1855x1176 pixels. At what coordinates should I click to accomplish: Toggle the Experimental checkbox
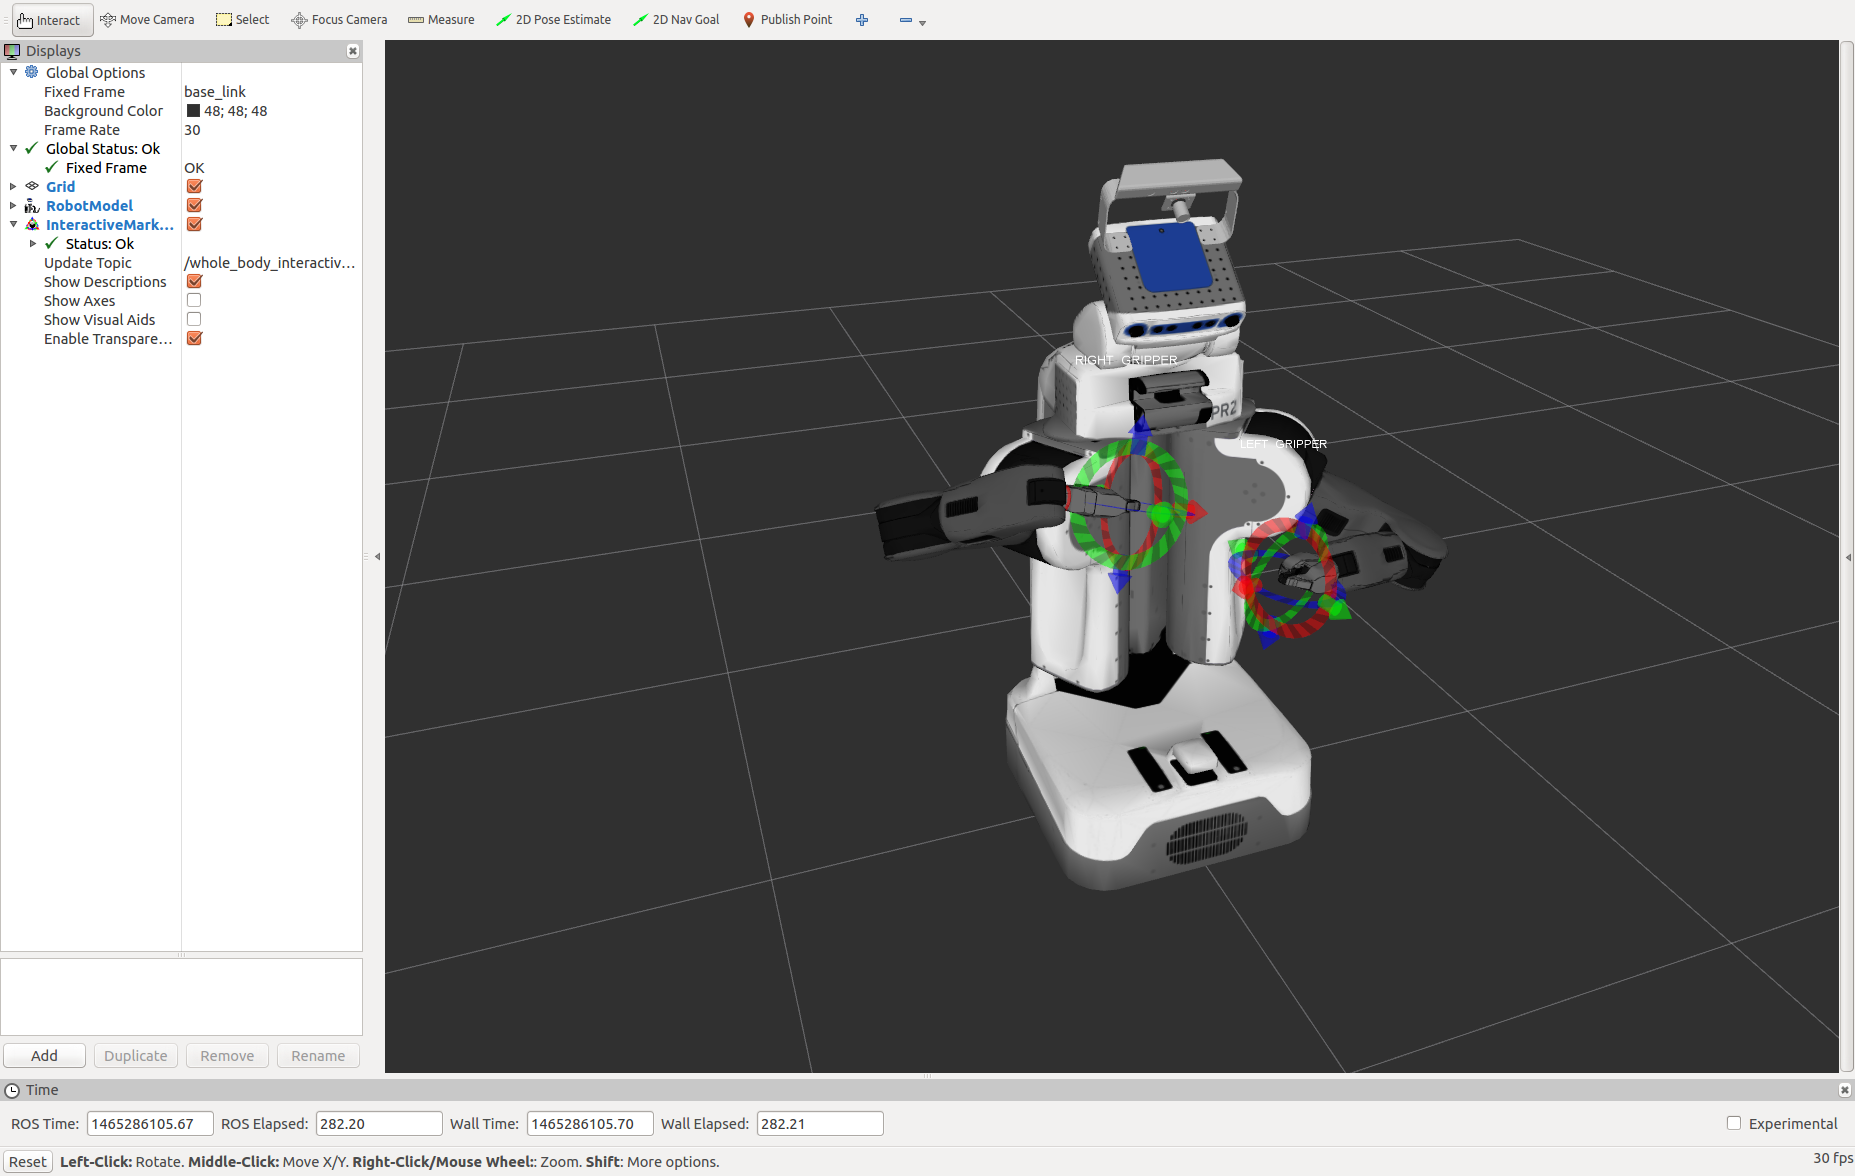pyautogui.click(x=1734, y=1123)
